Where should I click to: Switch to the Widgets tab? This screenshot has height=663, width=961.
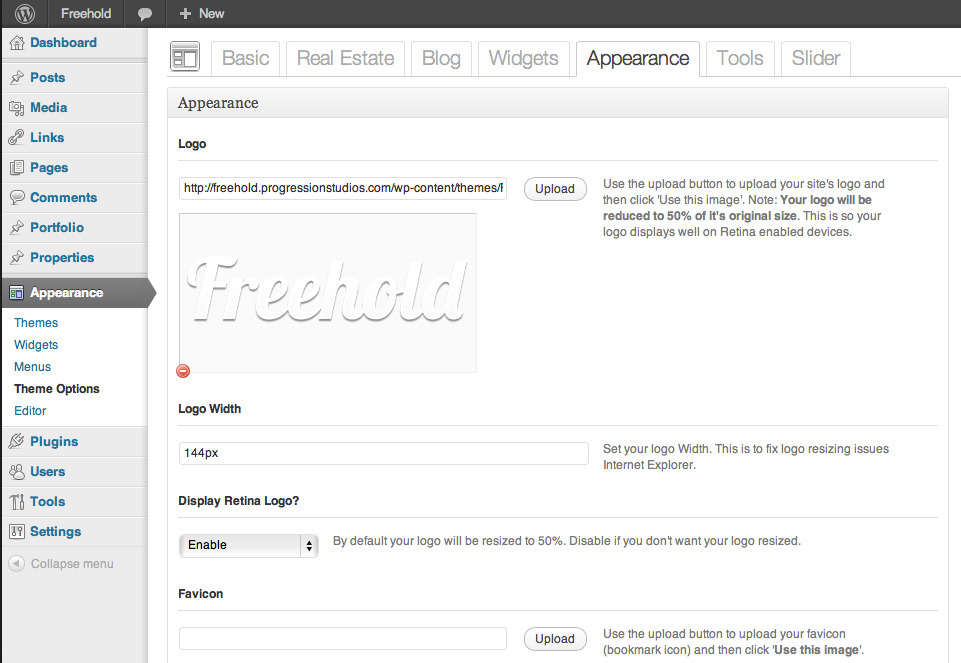524,58
